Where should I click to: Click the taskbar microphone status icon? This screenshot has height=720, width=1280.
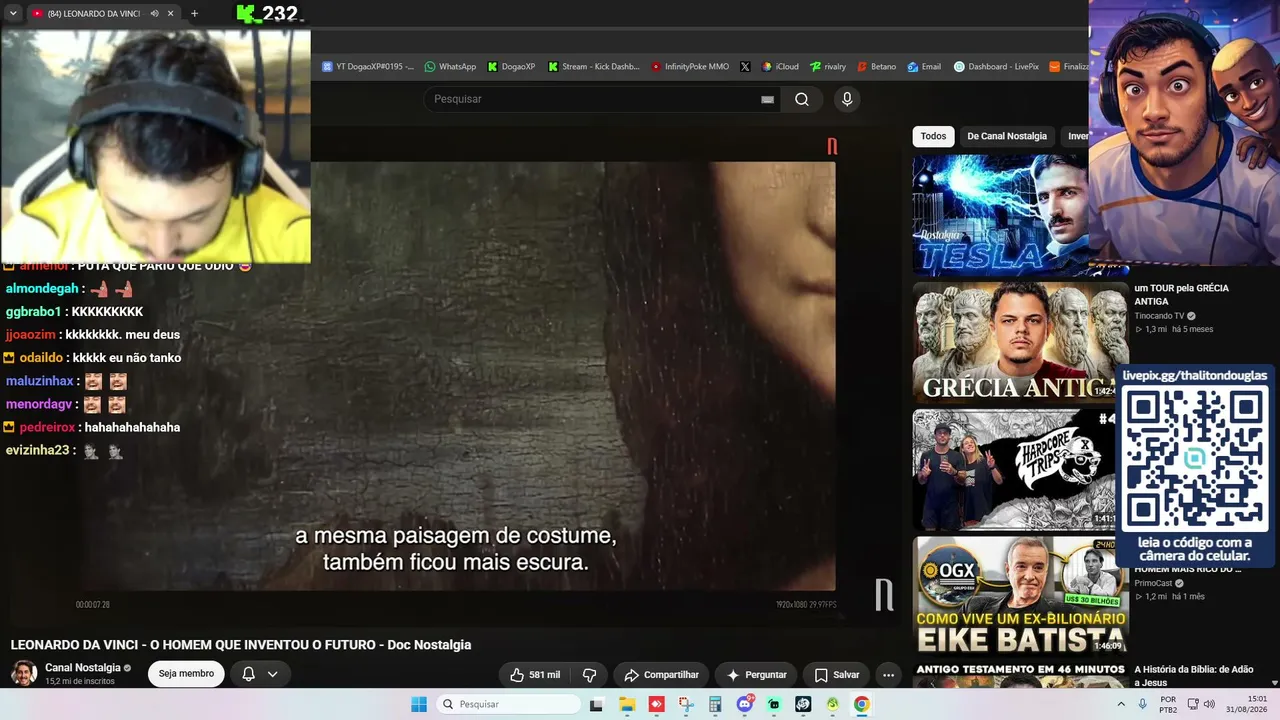point(1142,704)
